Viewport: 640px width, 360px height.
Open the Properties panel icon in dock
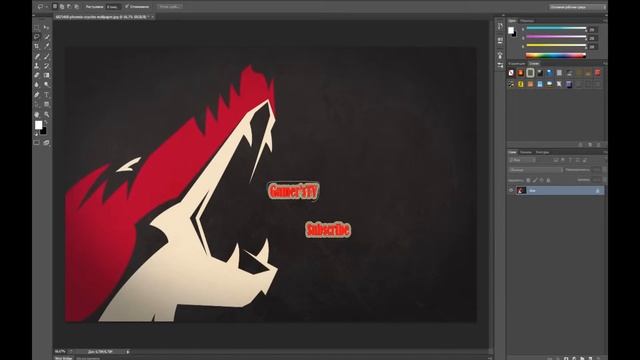tap(500, 40)
